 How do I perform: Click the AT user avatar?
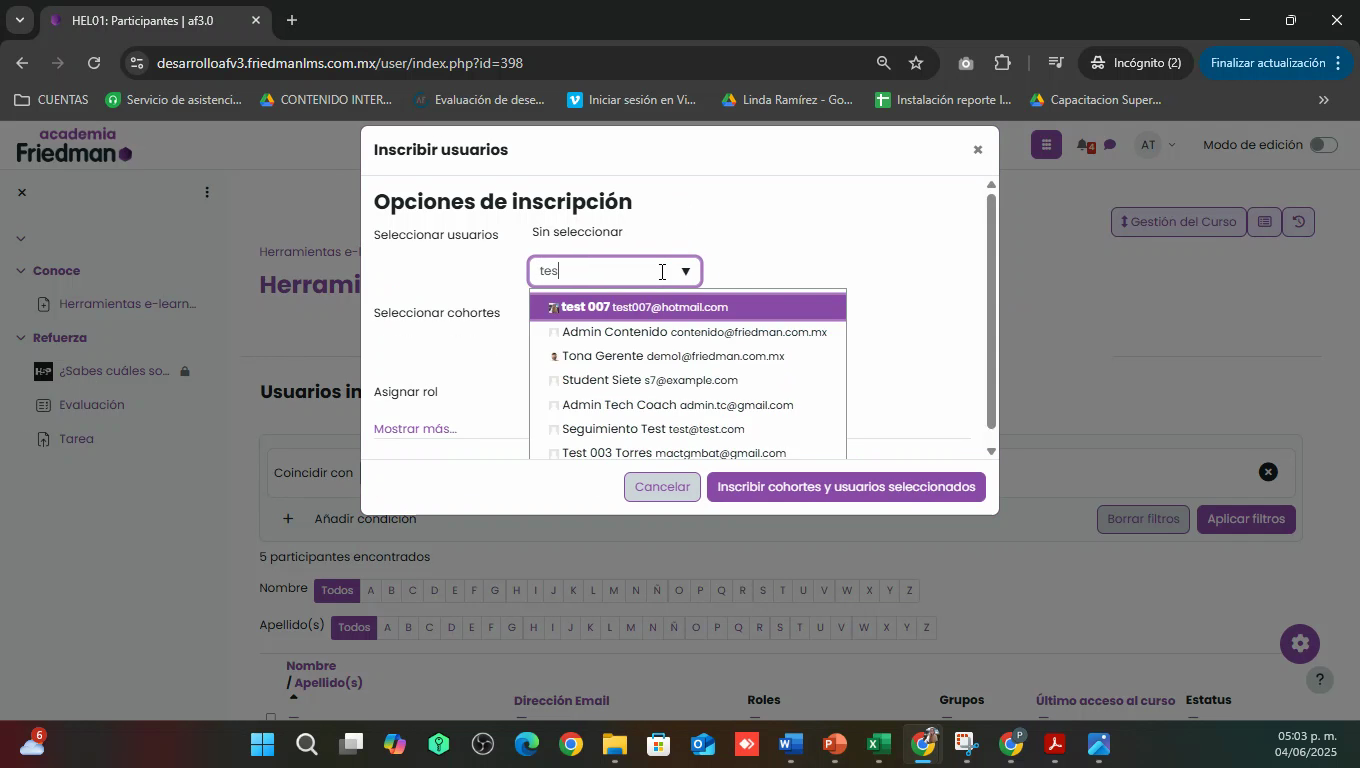tap(1148, 146)
